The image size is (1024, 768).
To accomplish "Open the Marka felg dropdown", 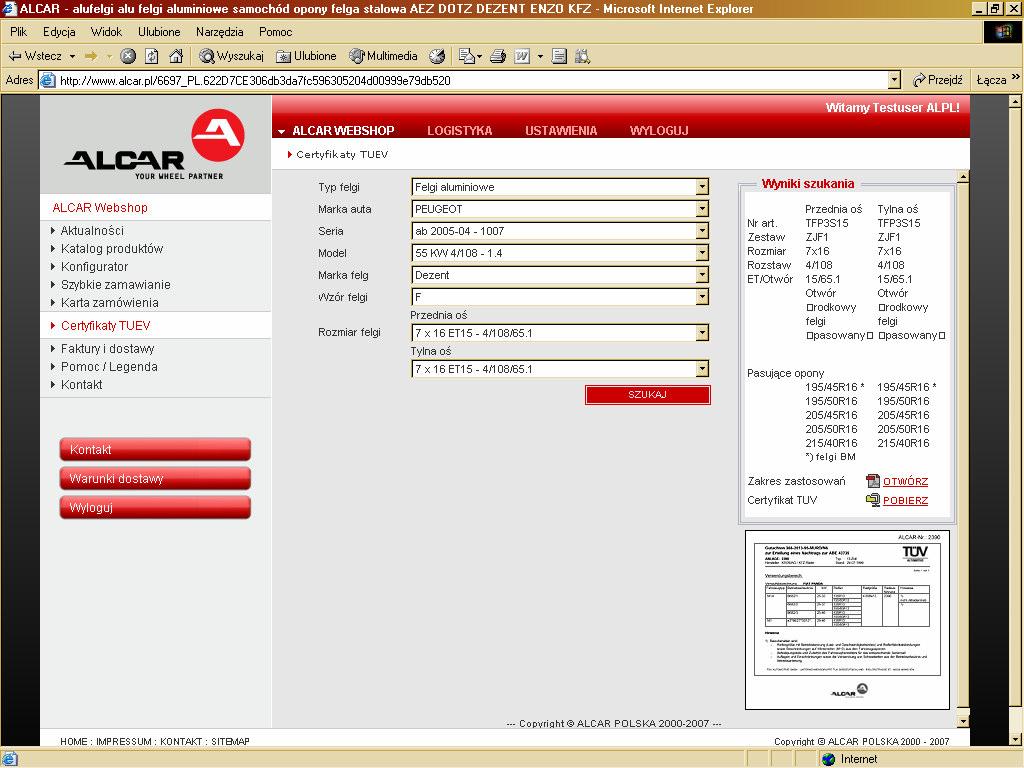I will (560, 275).
